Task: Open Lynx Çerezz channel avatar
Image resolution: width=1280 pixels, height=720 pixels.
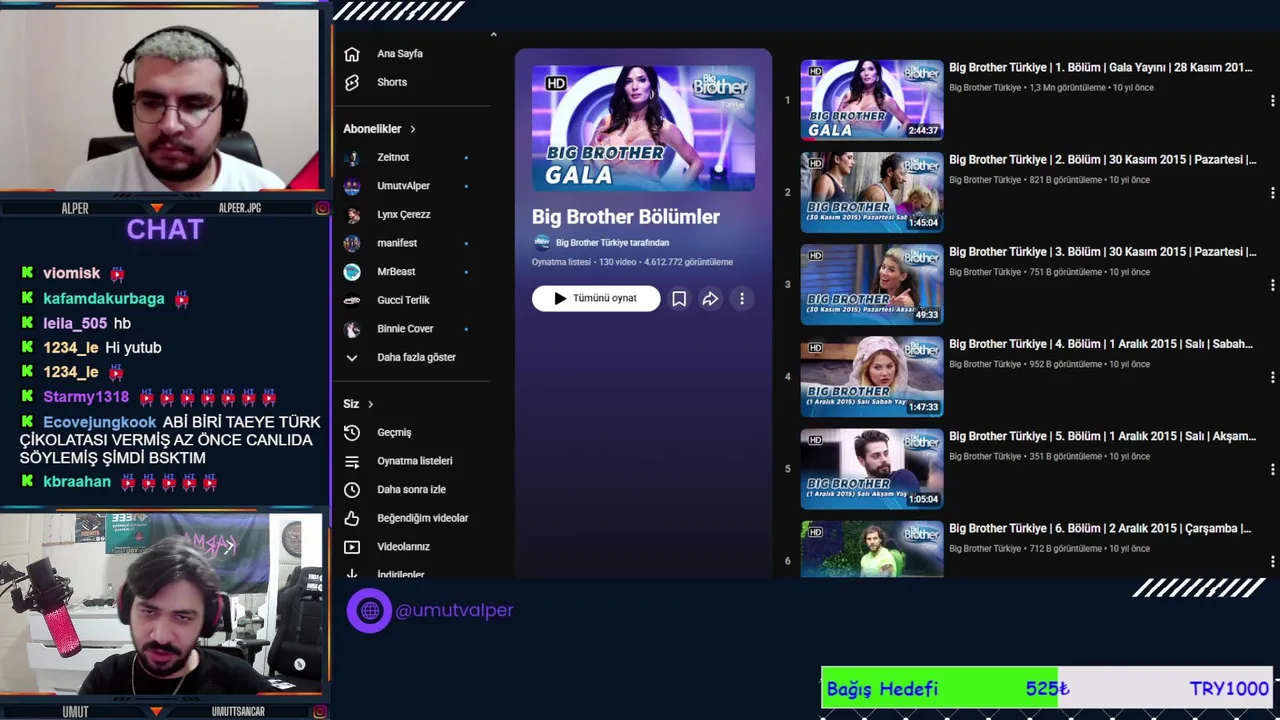Action: click(352, 215)
